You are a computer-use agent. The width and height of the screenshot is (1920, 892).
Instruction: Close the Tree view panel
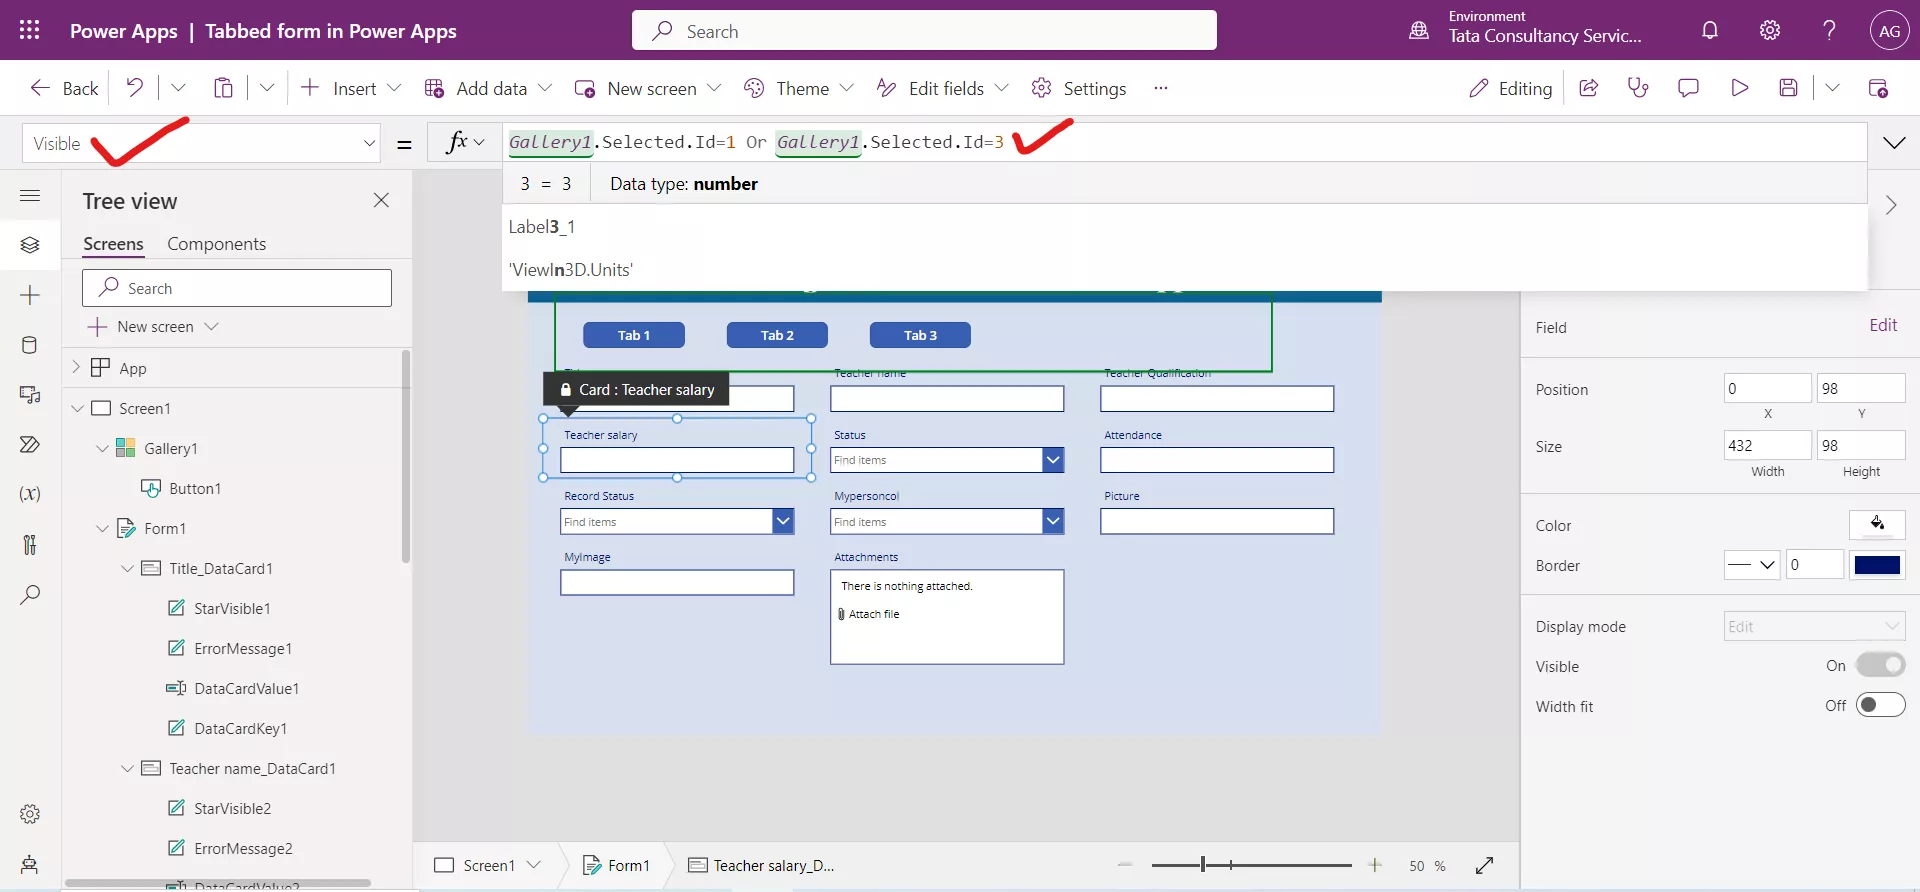coord(381,200)
